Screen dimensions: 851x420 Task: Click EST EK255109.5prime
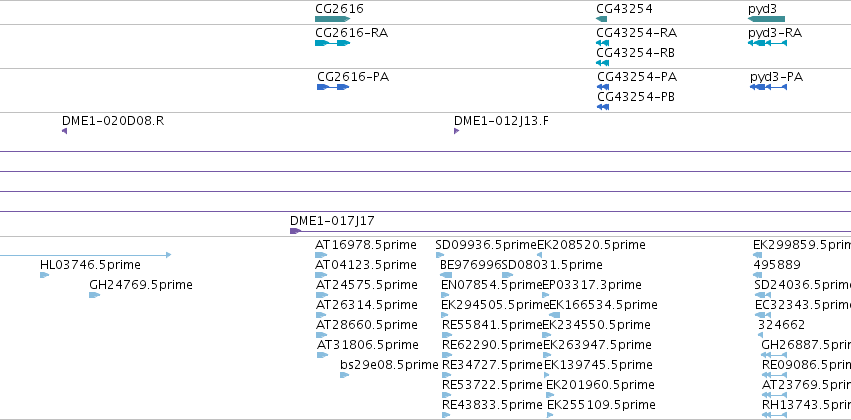(601, 405)
